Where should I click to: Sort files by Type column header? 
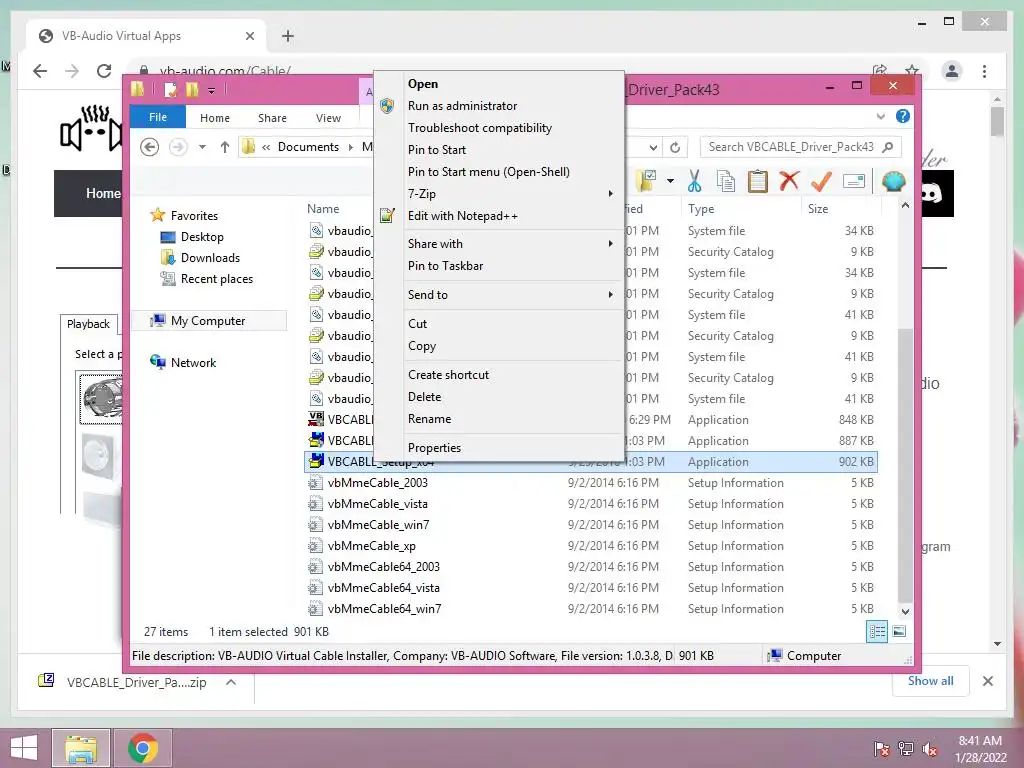pyautogui.click(x=741, y=209)
